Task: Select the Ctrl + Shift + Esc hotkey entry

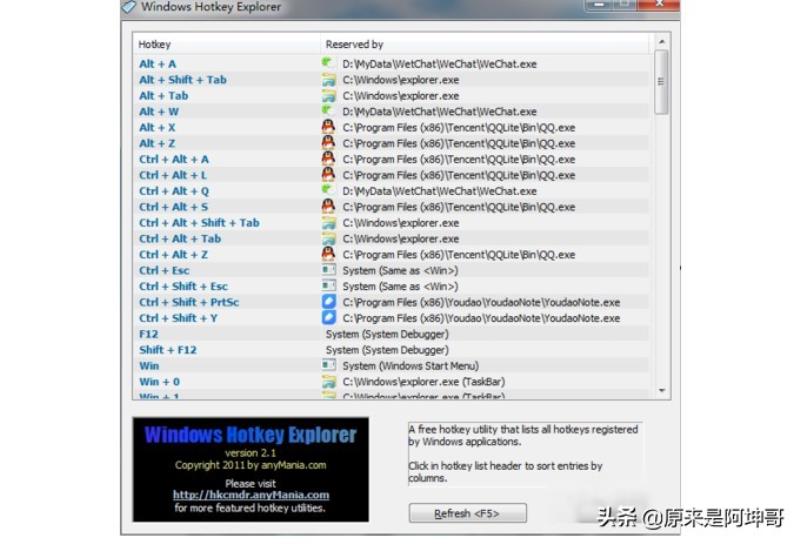Action: 183,286
